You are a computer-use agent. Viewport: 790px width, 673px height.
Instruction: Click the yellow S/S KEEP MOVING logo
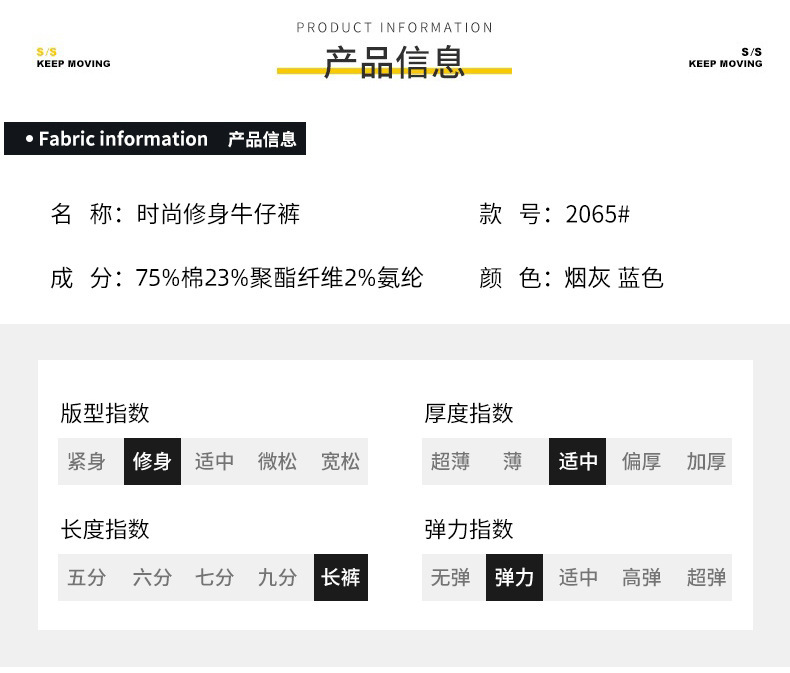coord(74,57)
